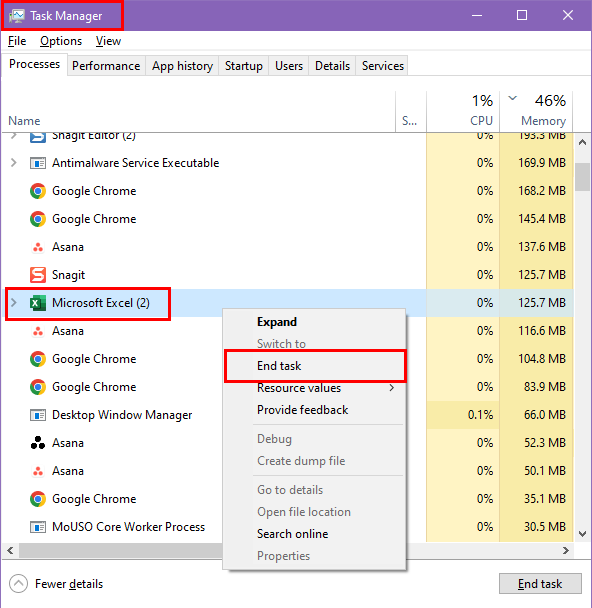This screenshot has width=592, height=608.
Task: Click the Antimalware Service Executable process icon
Action: point(38,163)
